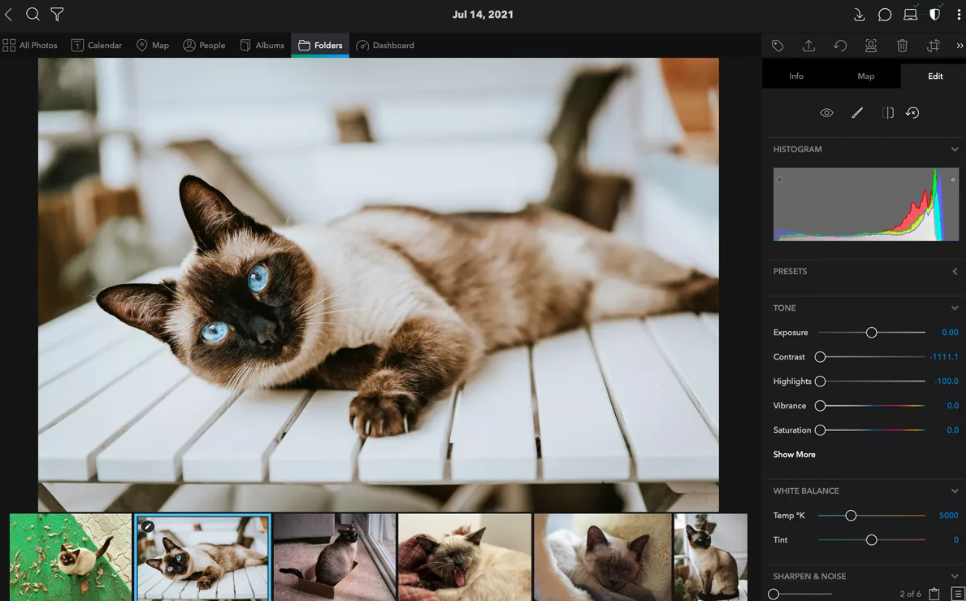Screen dimensions: 966x601
Task: Click the search magnifier icon
Action: point(33,15)
